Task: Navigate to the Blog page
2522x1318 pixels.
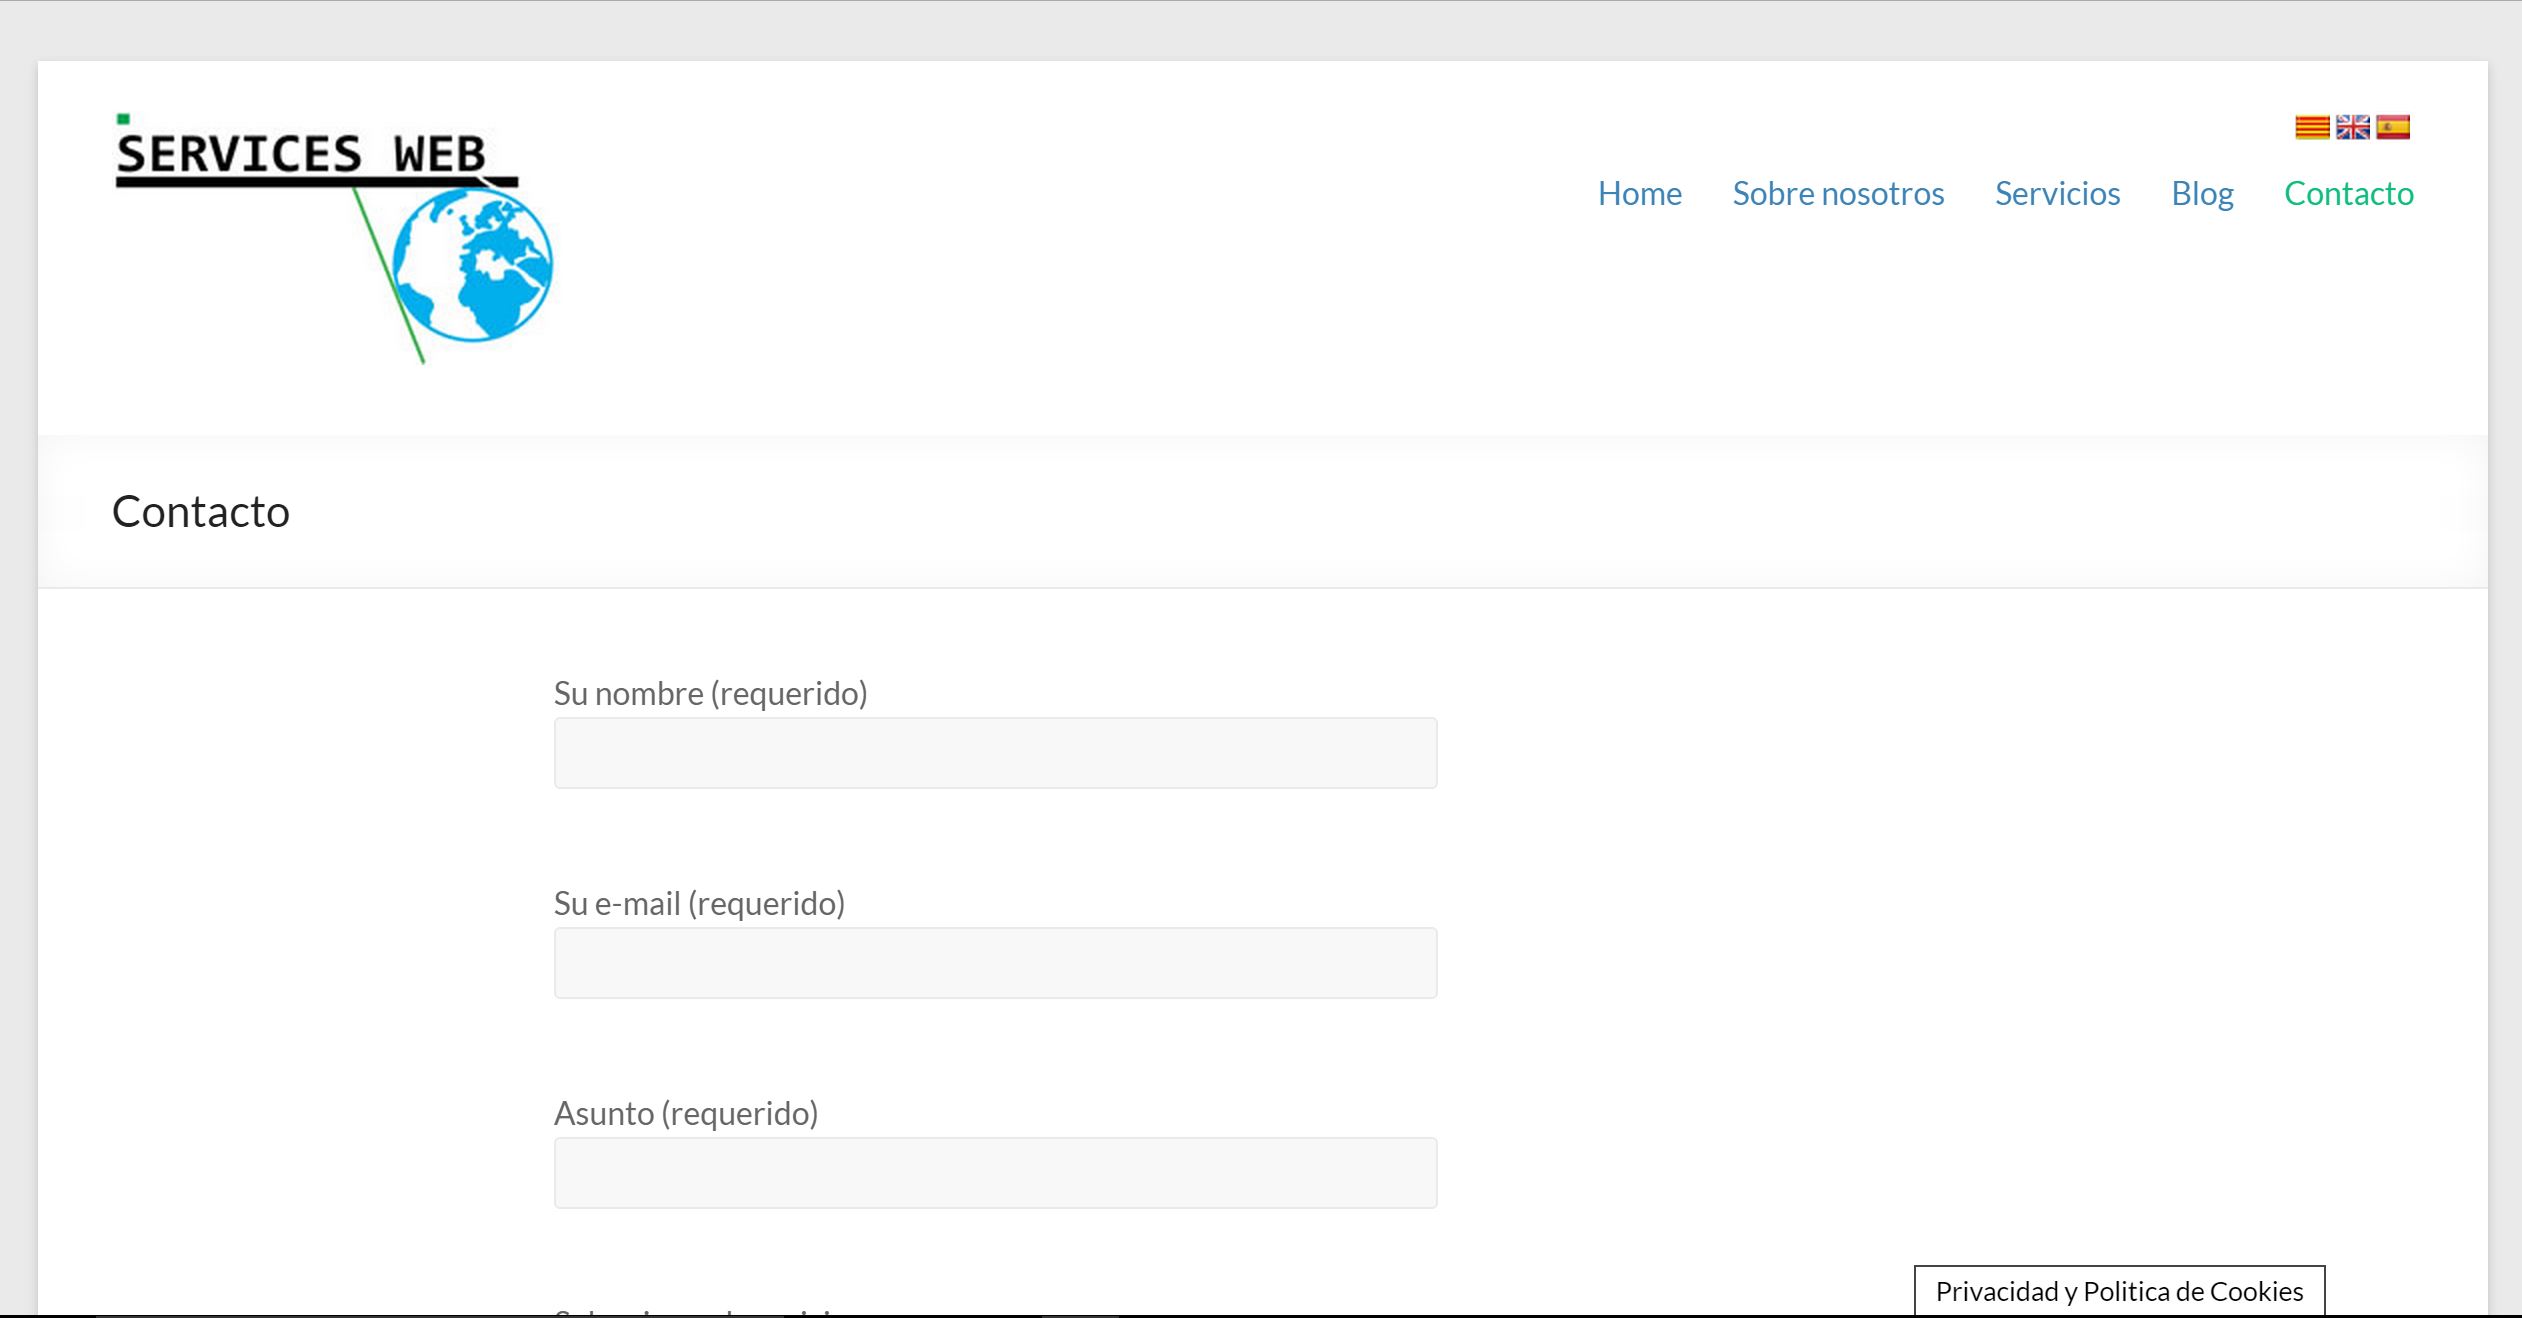Action: [2202, 193]
